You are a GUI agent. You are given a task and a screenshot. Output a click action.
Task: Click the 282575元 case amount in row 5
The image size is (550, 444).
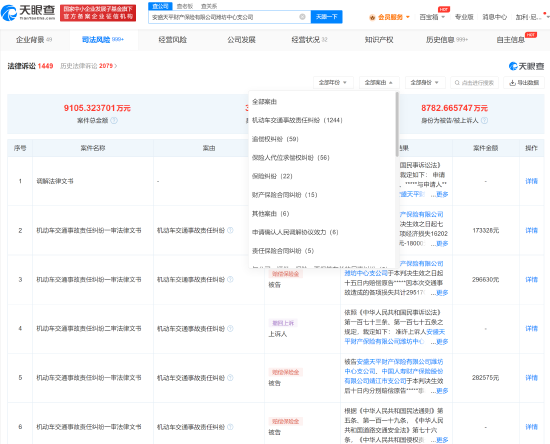[x=485, y=377]
